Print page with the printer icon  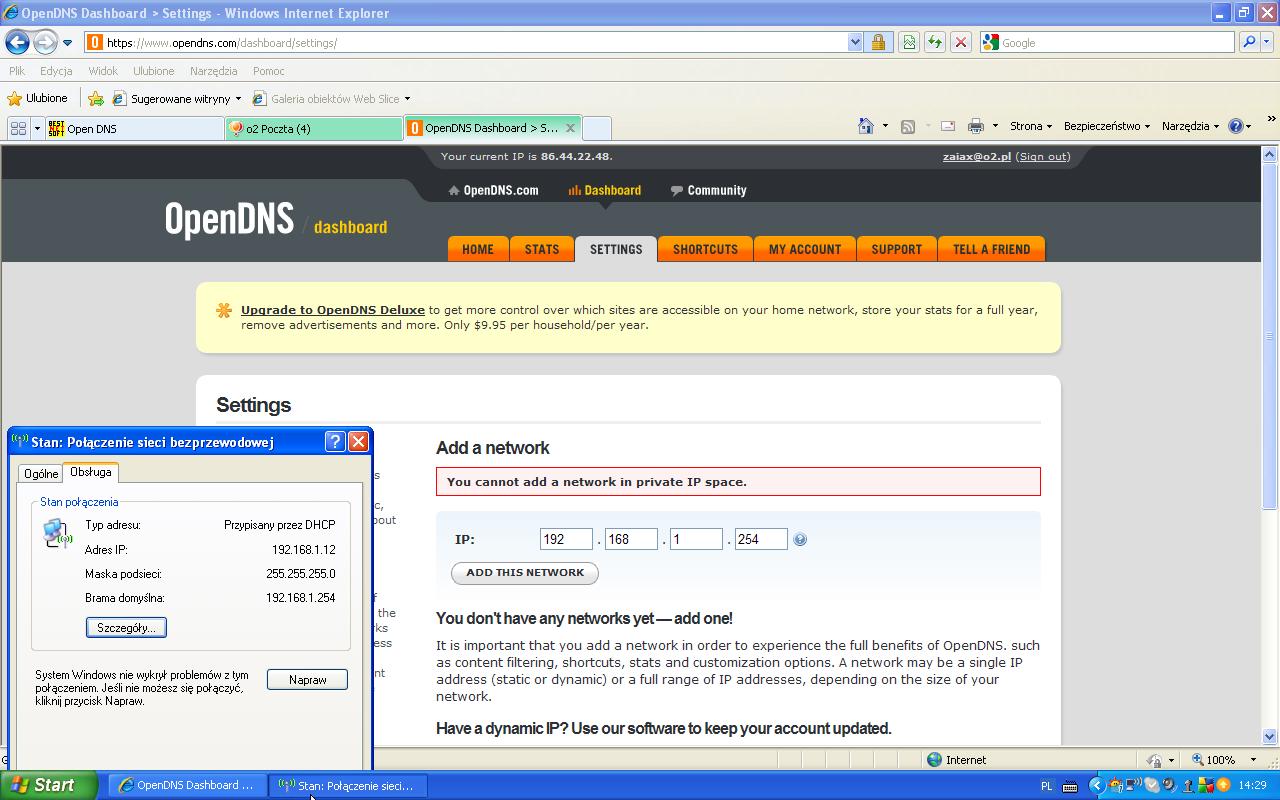point(976,126)
